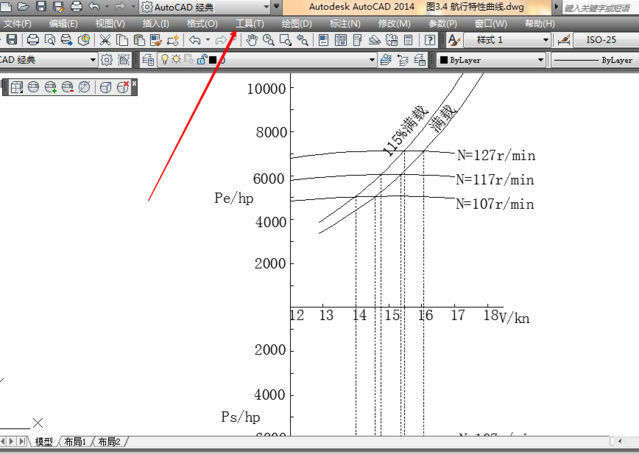Open the Layer Properties Manager icon
The height and width of the screenshot is (454, 639).
click(x=149, y=60)
